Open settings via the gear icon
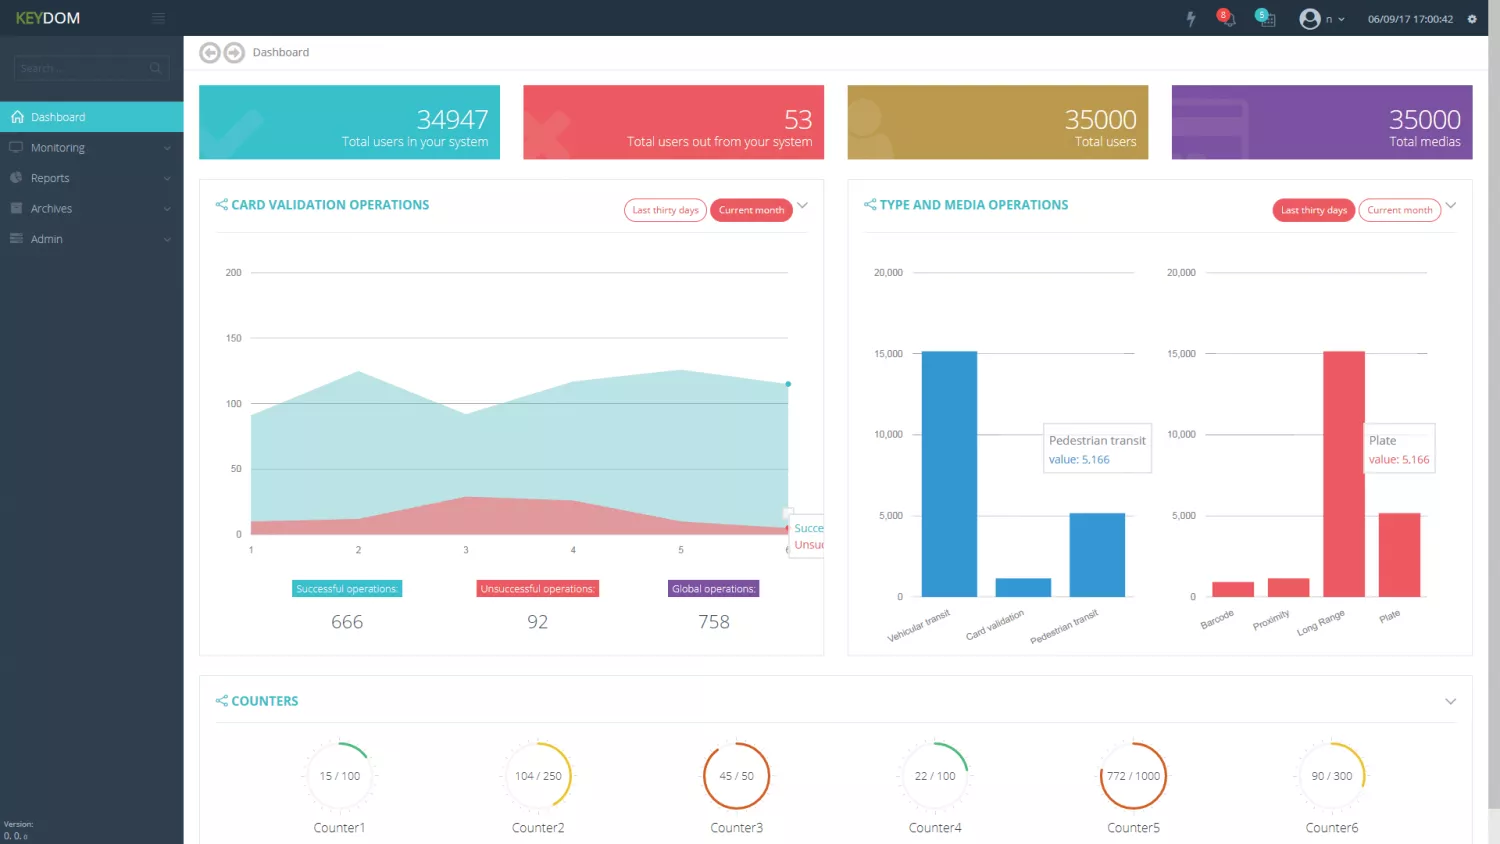The height and width of the screenshot is (844, 1500). [1472, 19]
